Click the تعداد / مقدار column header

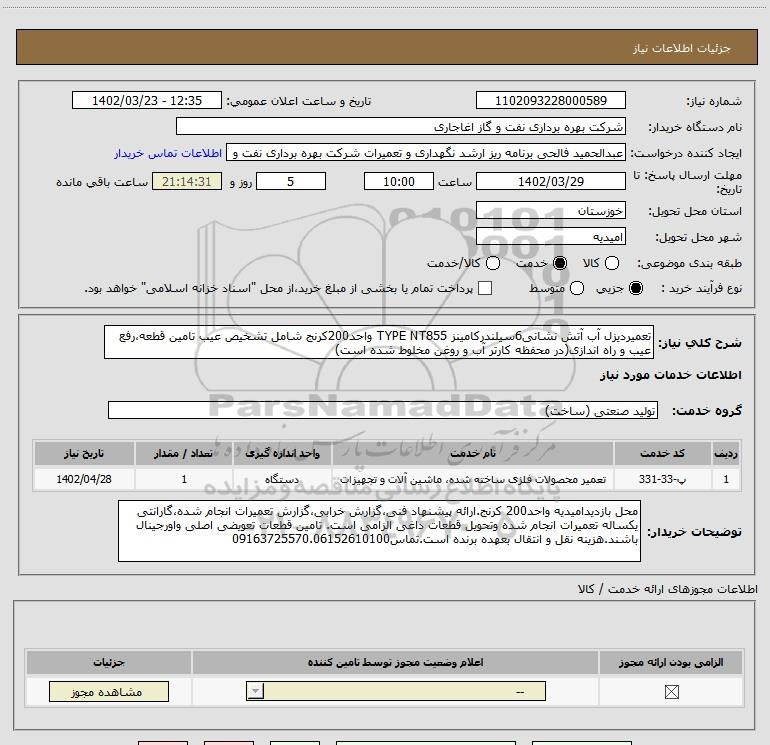(184, 453)
